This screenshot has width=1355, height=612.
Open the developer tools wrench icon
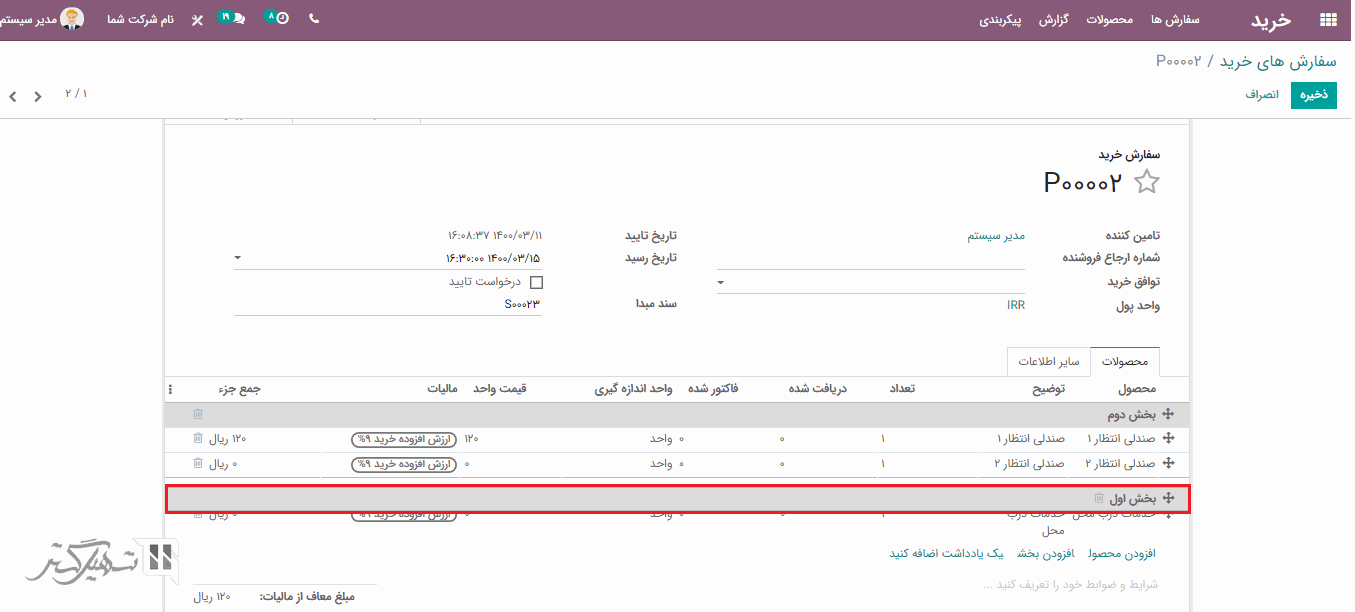click(x=197, y=19)
